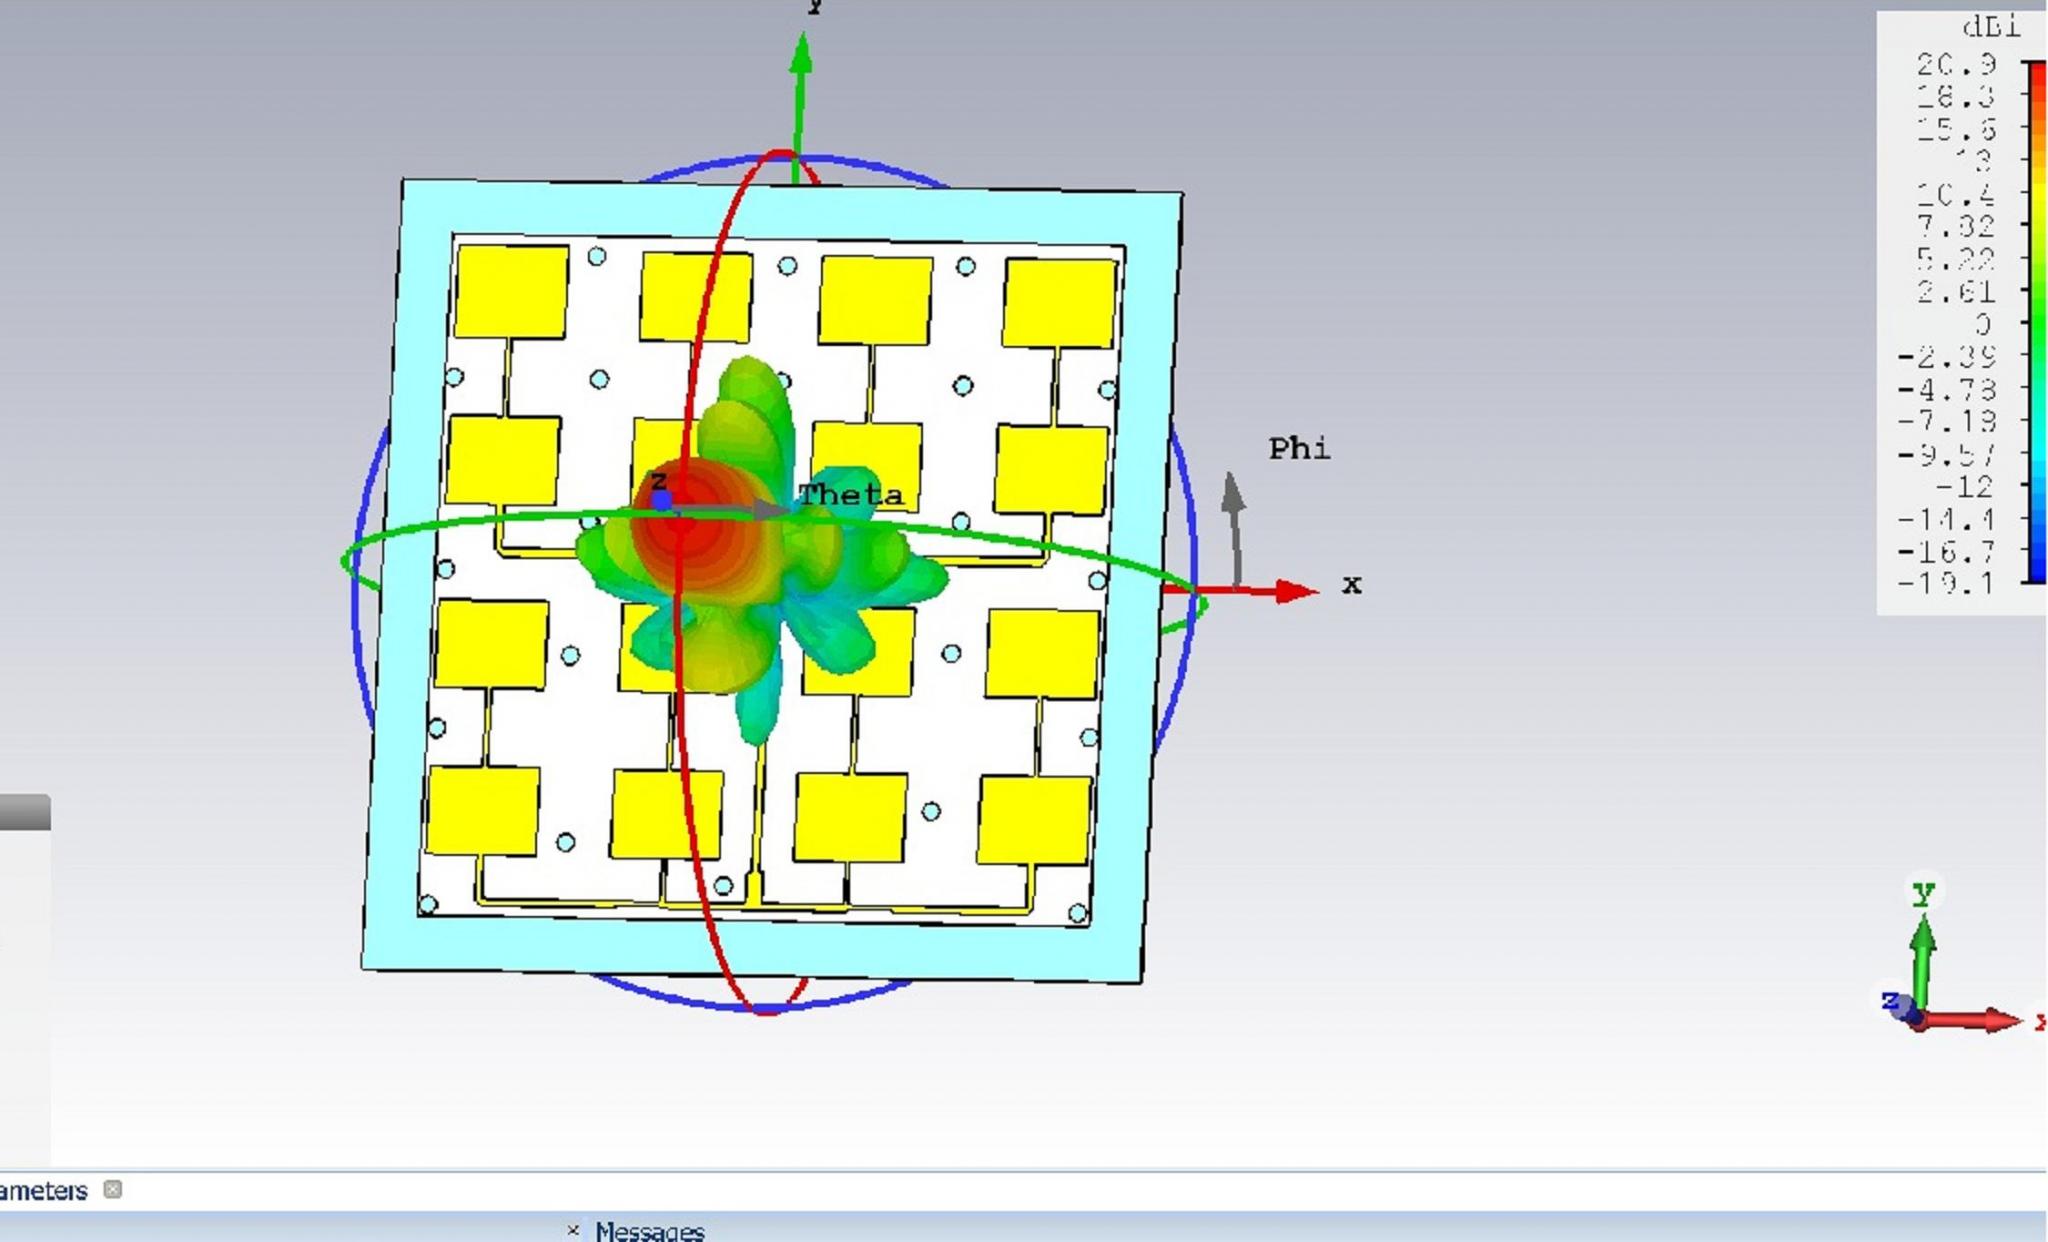Viewport: 2048px width, 1242px height.
Task: Select the top-left yellow patch element
Action: point(511,292)
